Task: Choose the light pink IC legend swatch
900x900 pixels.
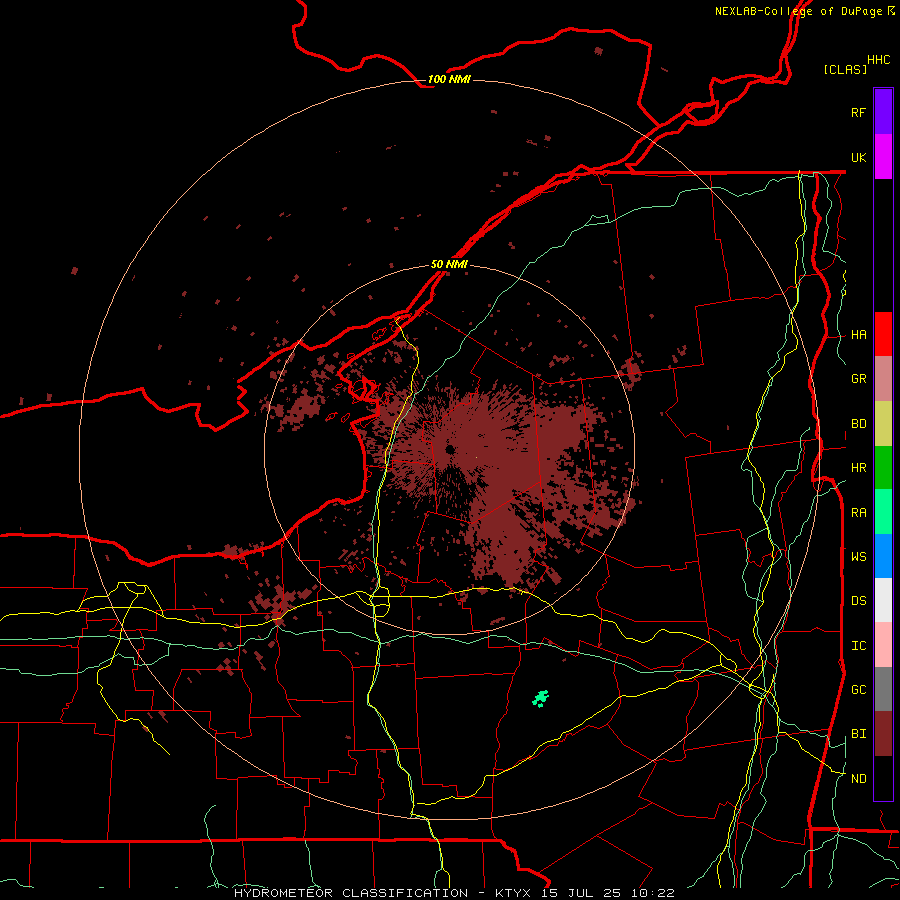Action: click(x=883, y=645)
